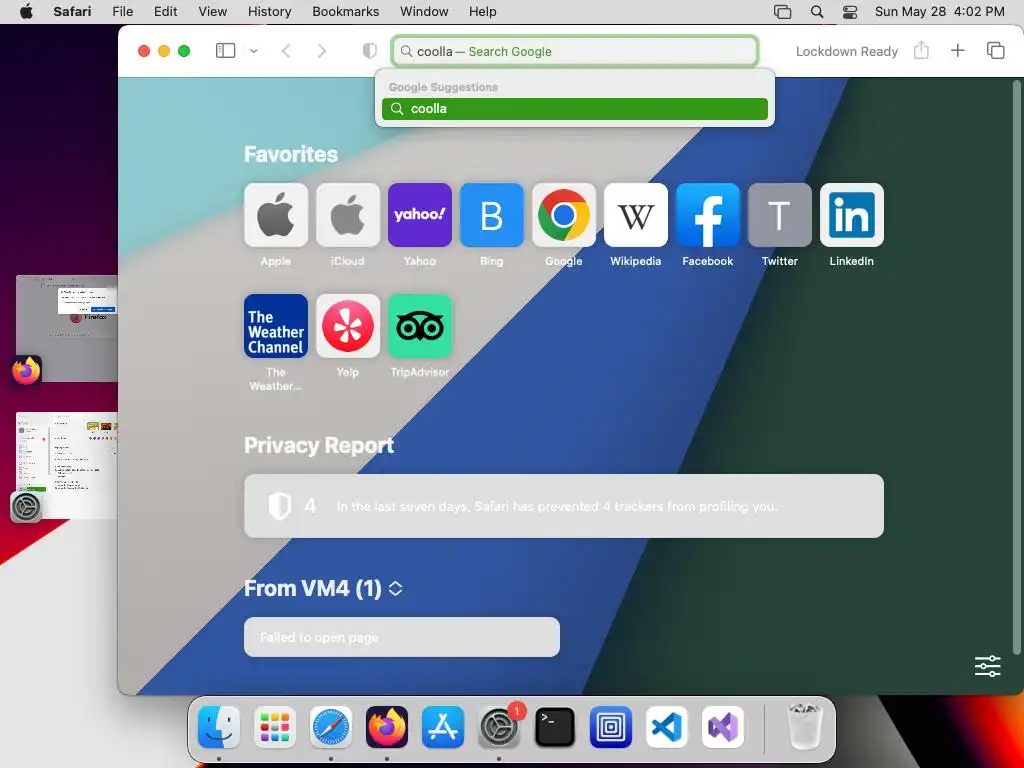
Task: Open Launchpad from the Dock
Action: pos(274,727)
